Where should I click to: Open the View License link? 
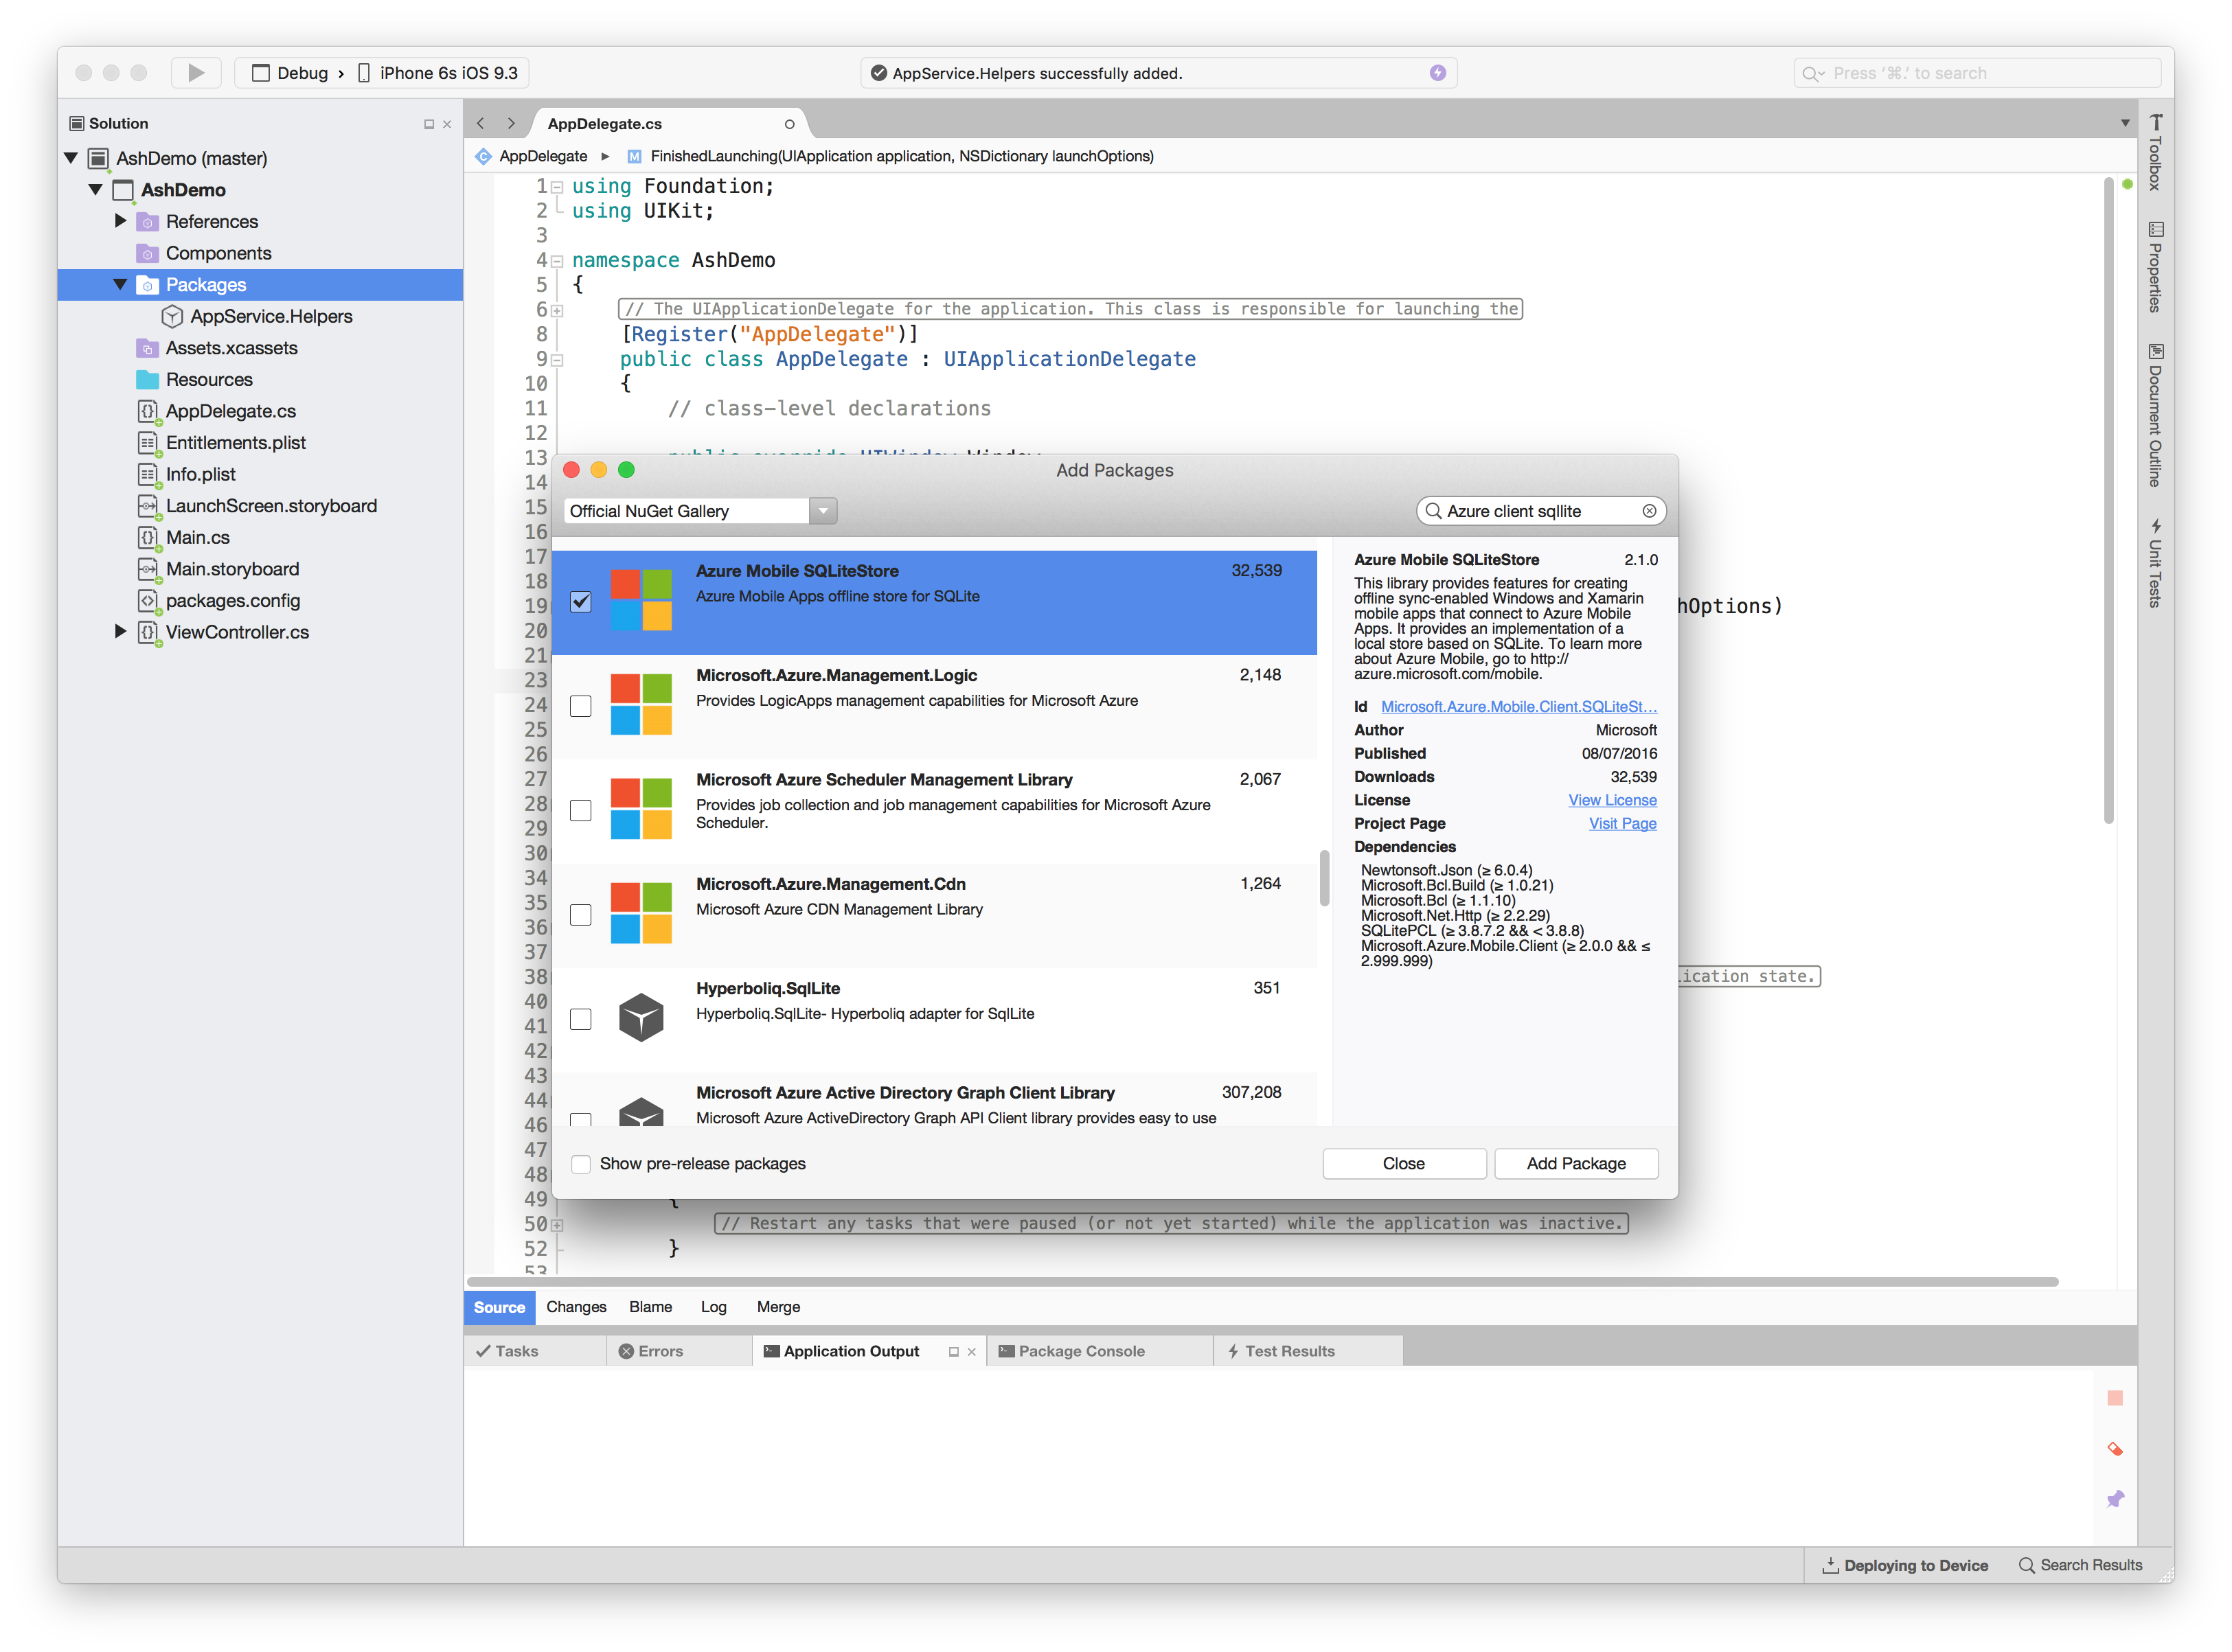tap(1612, 800)
